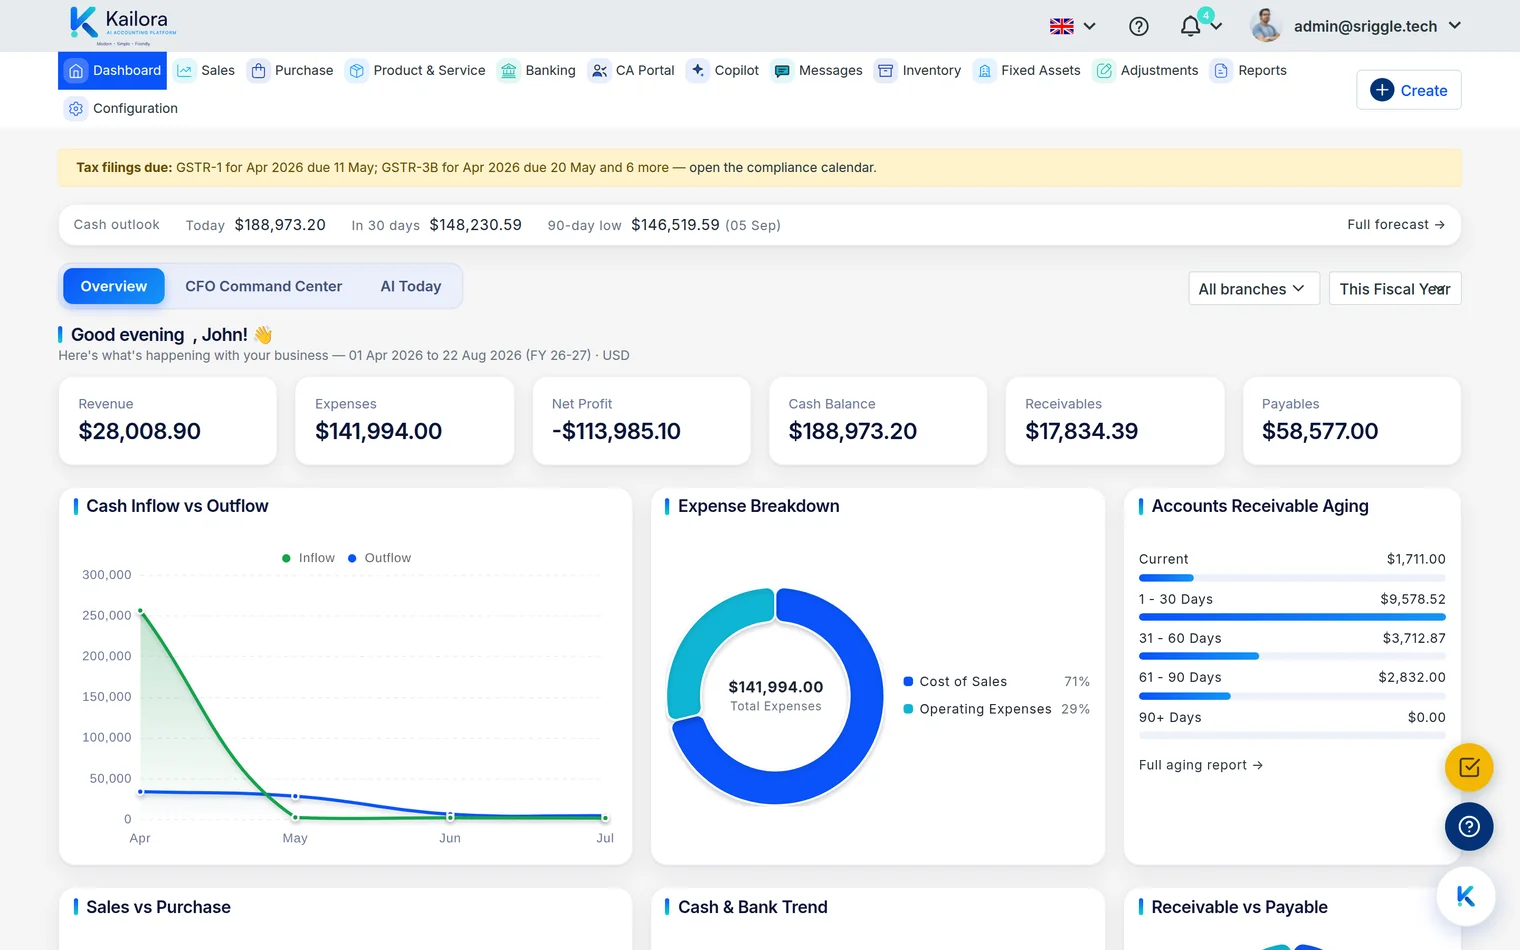Click the admin profile avatar
The image size is (1520, 950).
(1266, 26)
